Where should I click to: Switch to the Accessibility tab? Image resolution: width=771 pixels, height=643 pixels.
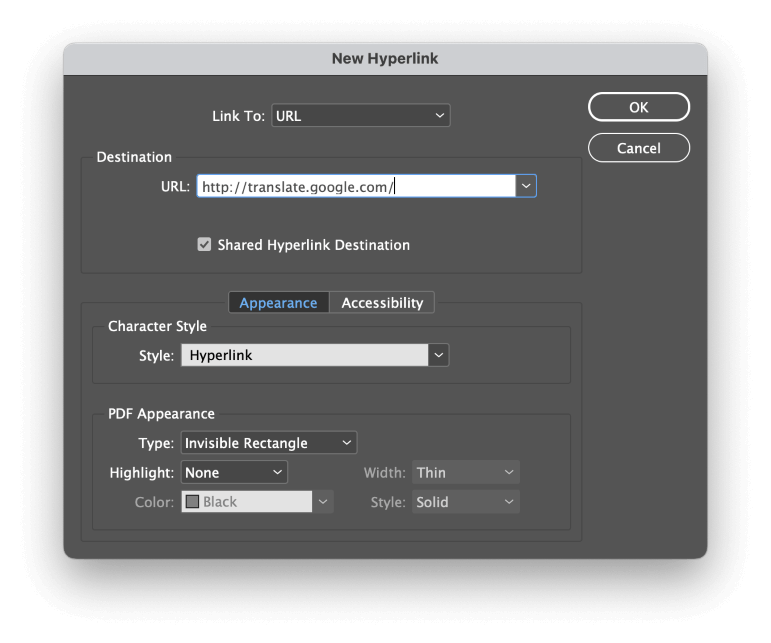pyautogui.click(x=382, y=303)
